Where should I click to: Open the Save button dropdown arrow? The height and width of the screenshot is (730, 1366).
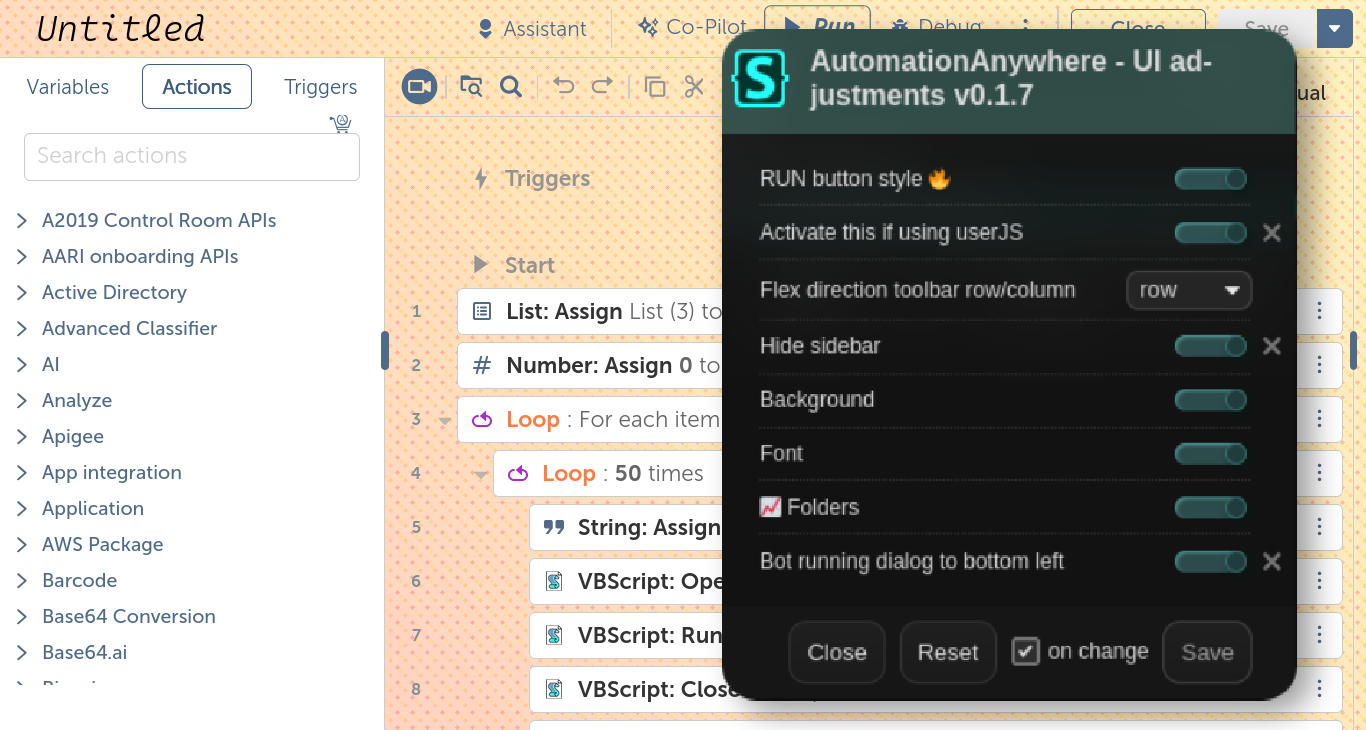(1335, 28)
